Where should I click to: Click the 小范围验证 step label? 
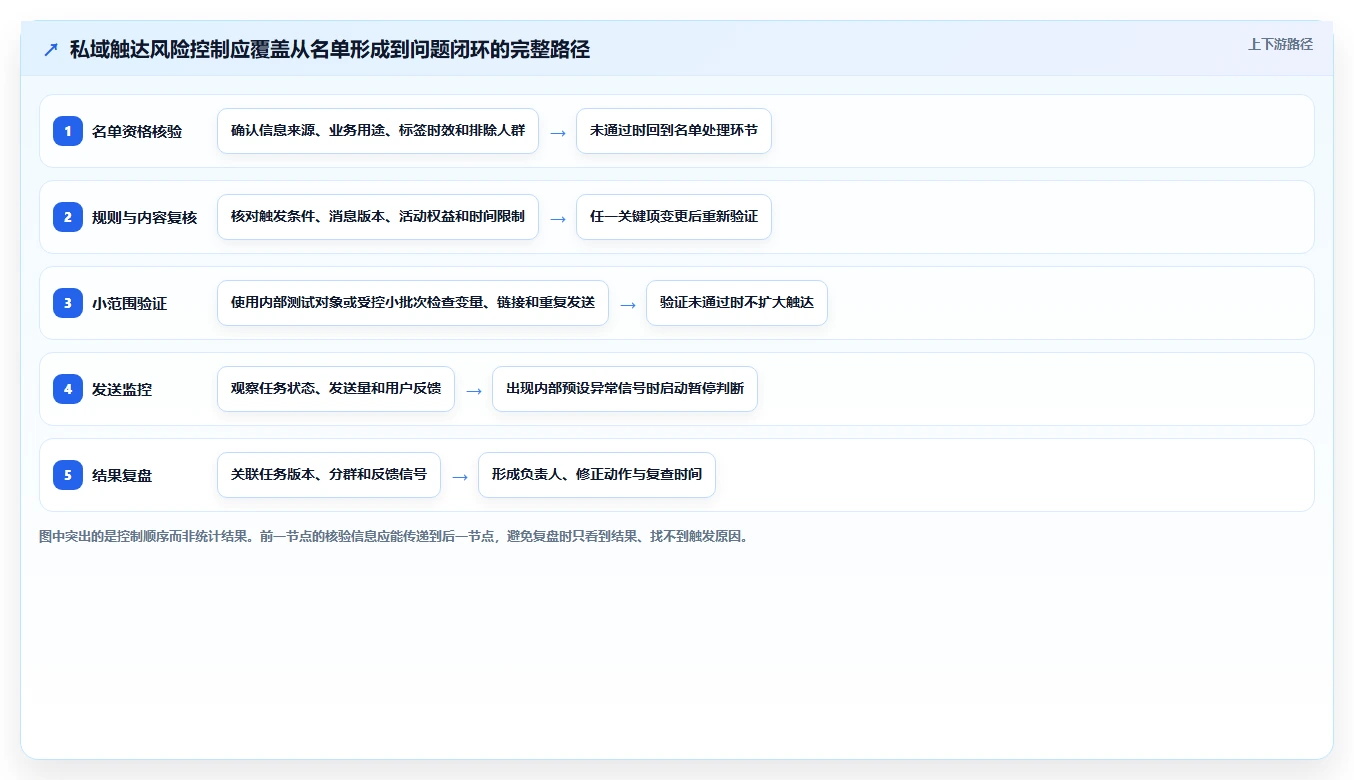coord(130,303)
